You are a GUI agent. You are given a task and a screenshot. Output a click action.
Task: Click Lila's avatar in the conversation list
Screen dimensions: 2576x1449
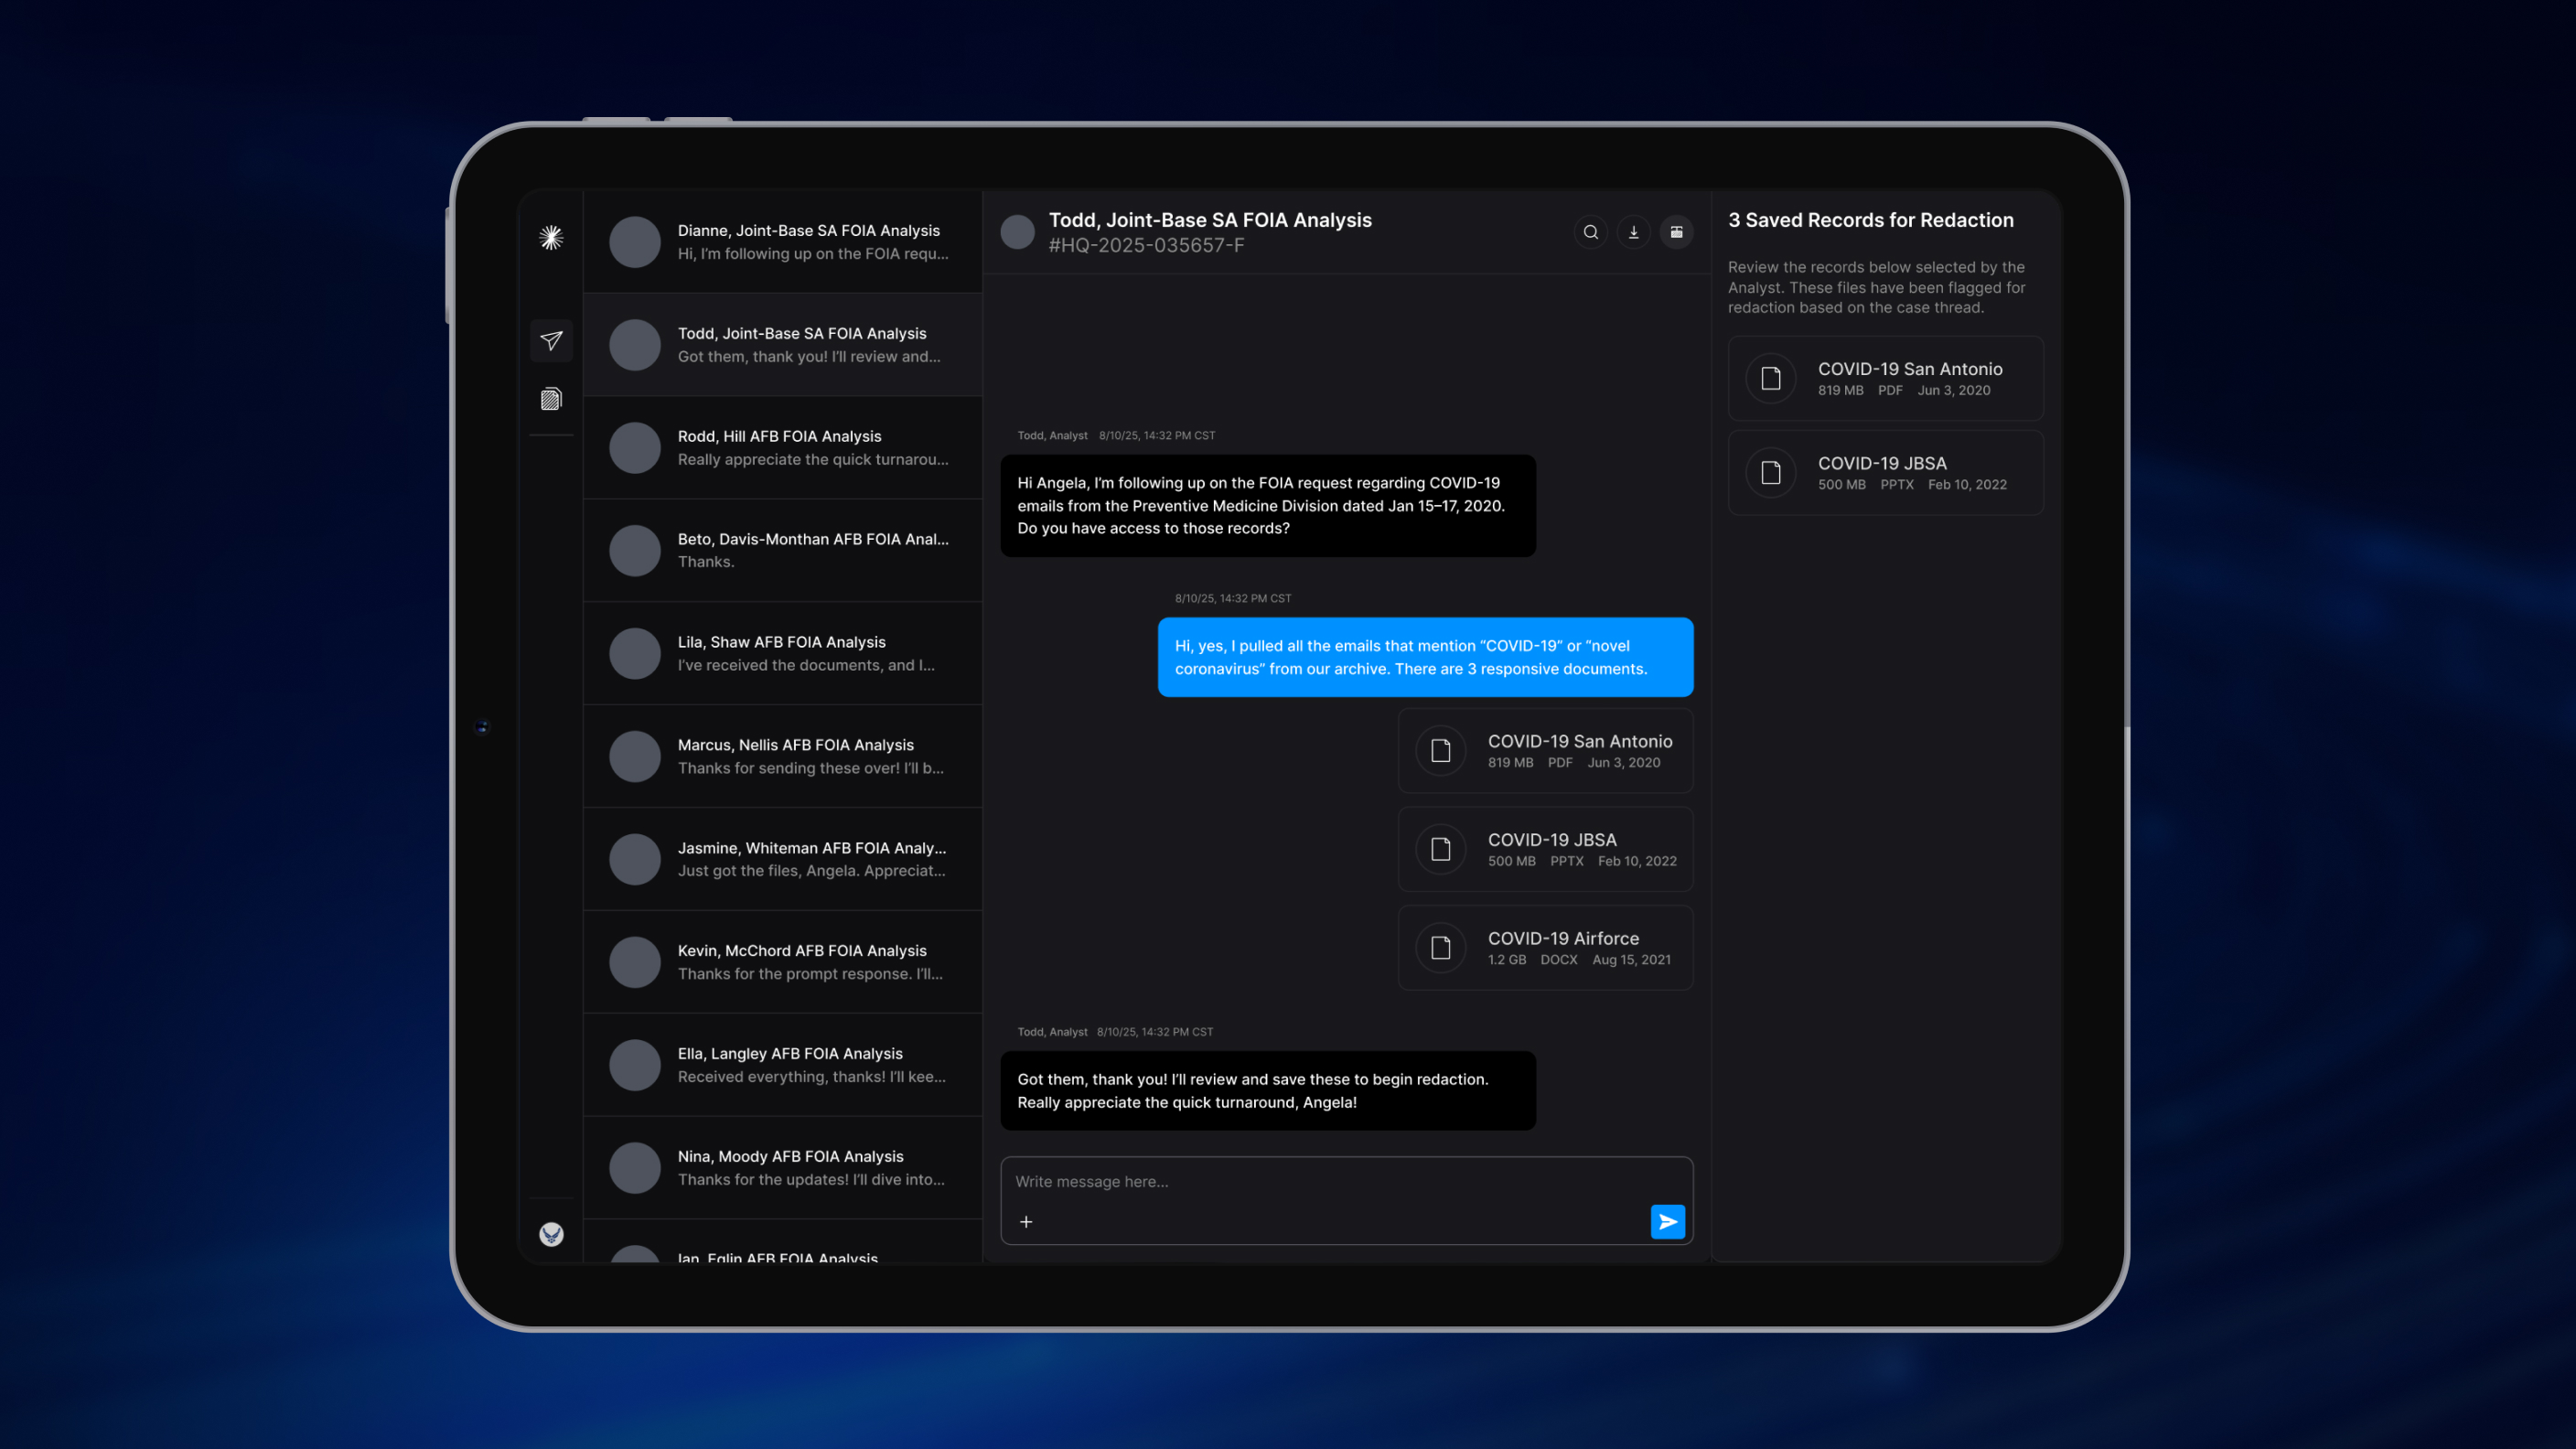pos(635,654)
